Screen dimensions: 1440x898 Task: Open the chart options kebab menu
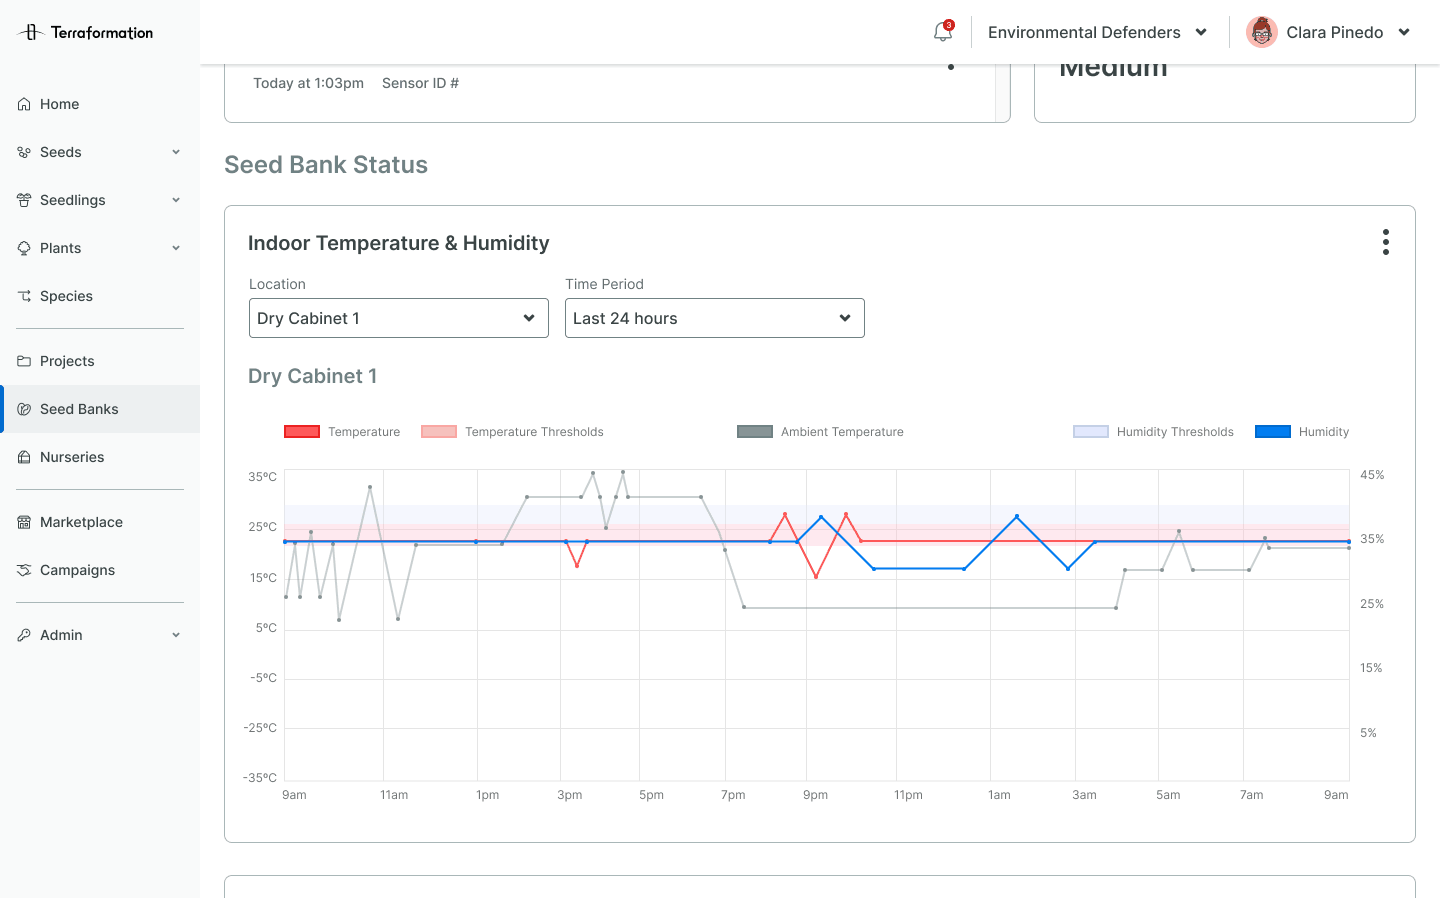1386,242
